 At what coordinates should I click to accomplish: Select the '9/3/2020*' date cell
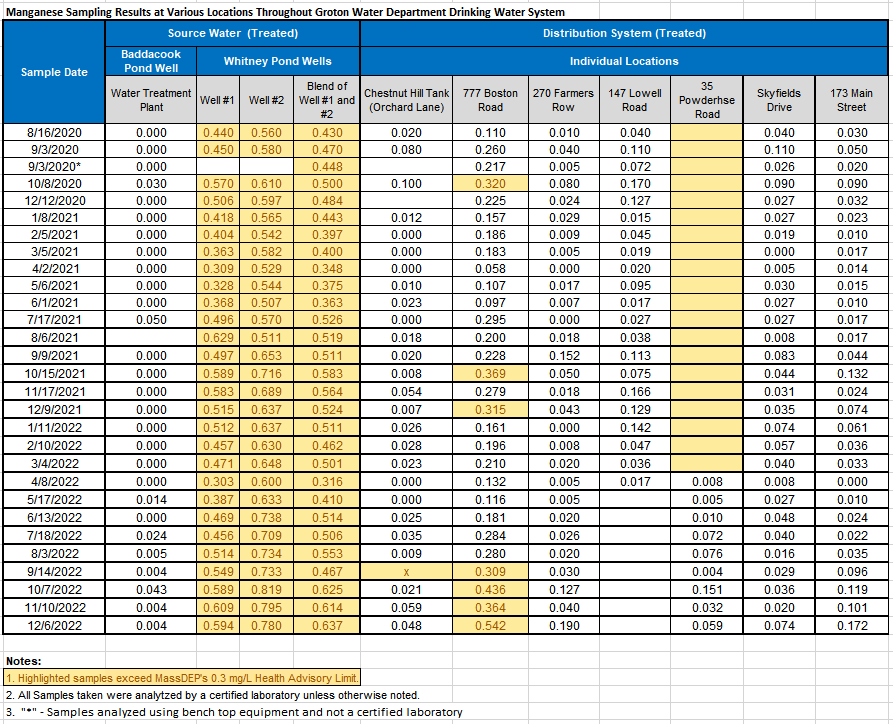pos(54,167)
